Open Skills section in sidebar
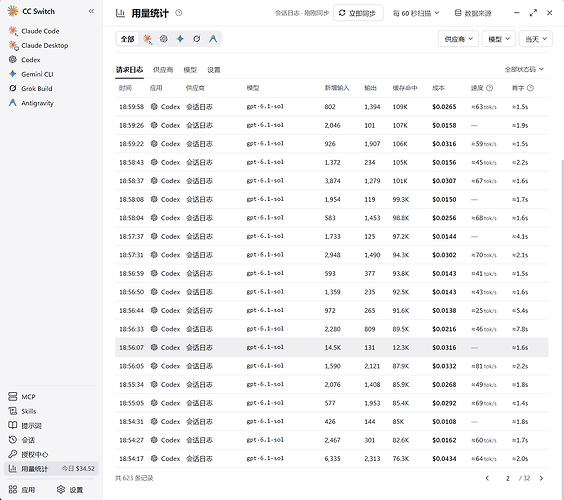The width and height of the screenshot is (564, 500). (x=22, y=411)
